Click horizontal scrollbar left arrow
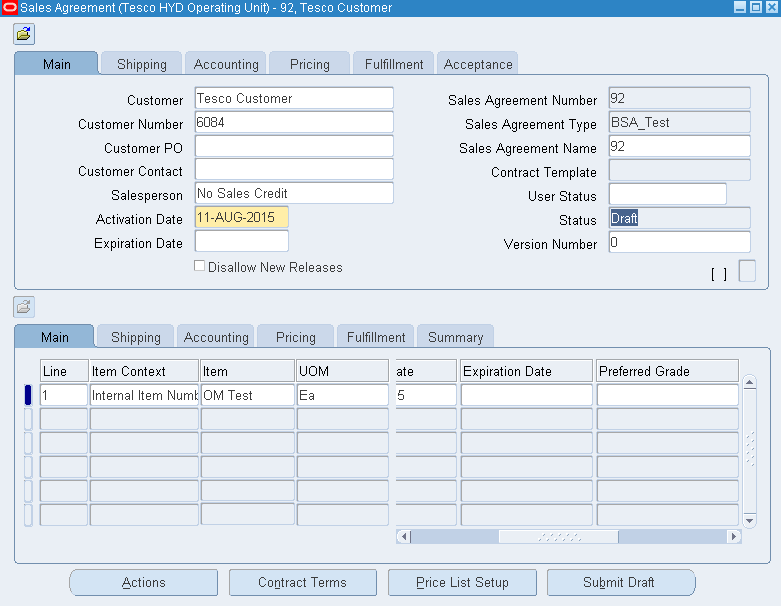The image size is (781, 606). pos(403,536)
